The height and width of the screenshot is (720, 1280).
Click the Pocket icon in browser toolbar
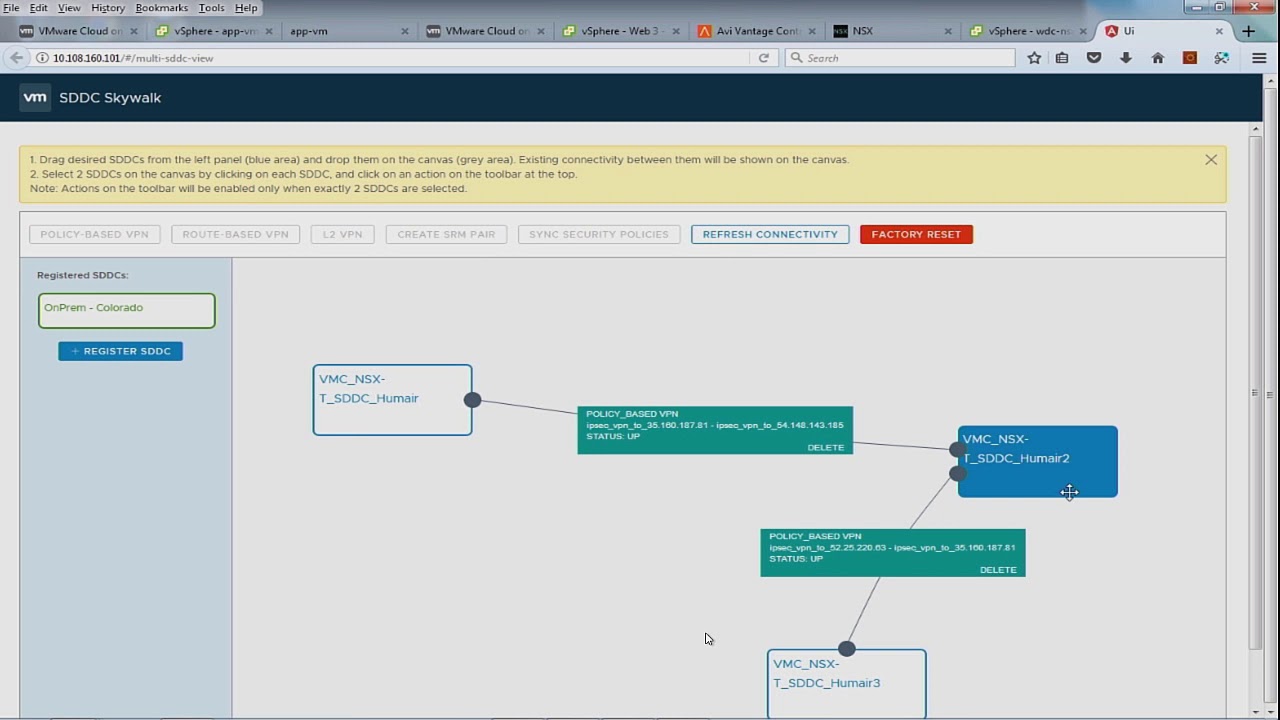tap(1094, 58)
